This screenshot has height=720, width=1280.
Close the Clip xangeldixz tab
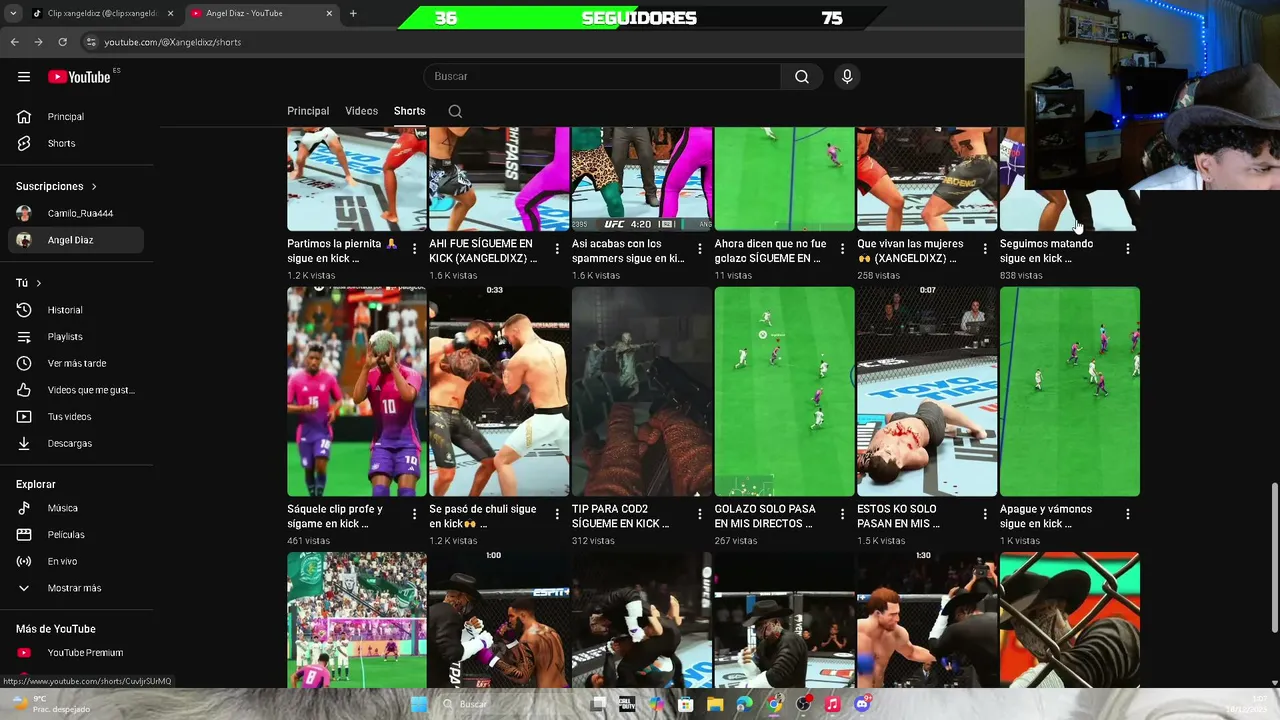point(170,13)
